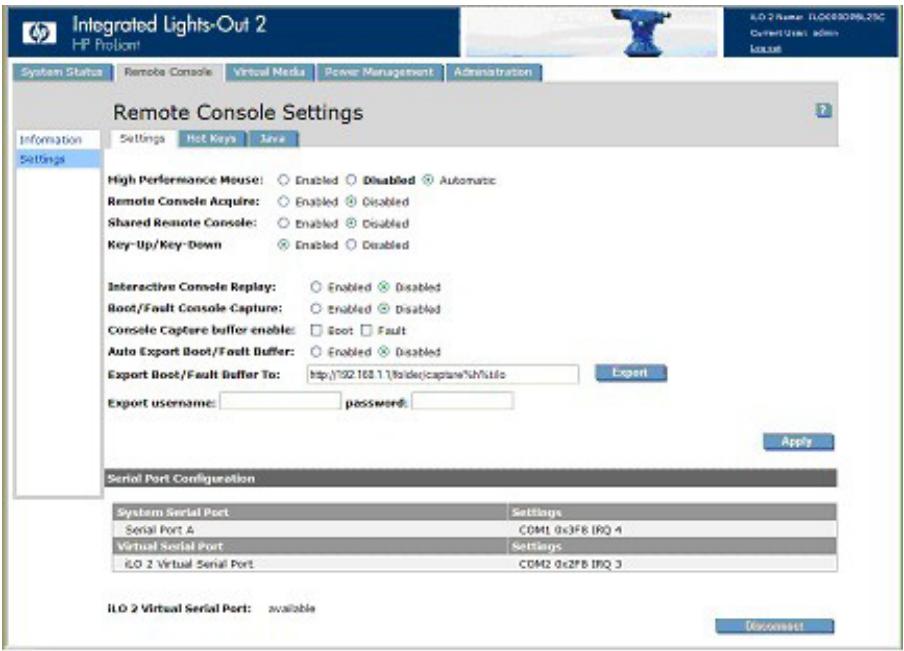Open the Java sub-tab
This screenshot has height=651, width=904.
point(273,138)
